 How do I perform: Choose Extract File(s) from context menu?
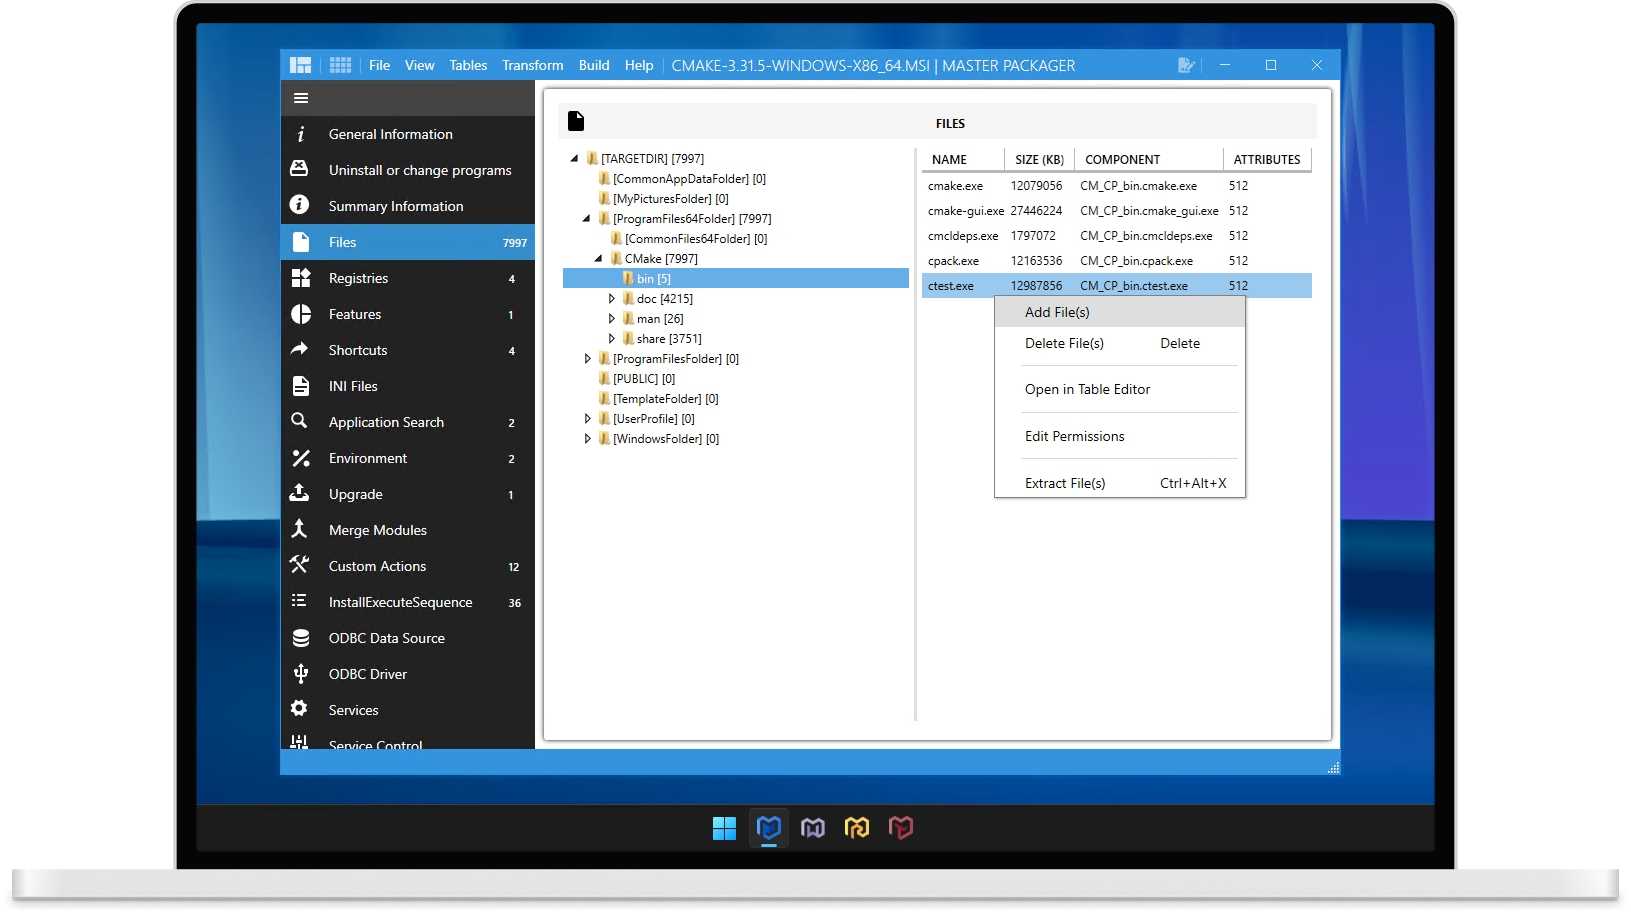click(x=1065, y=483)
